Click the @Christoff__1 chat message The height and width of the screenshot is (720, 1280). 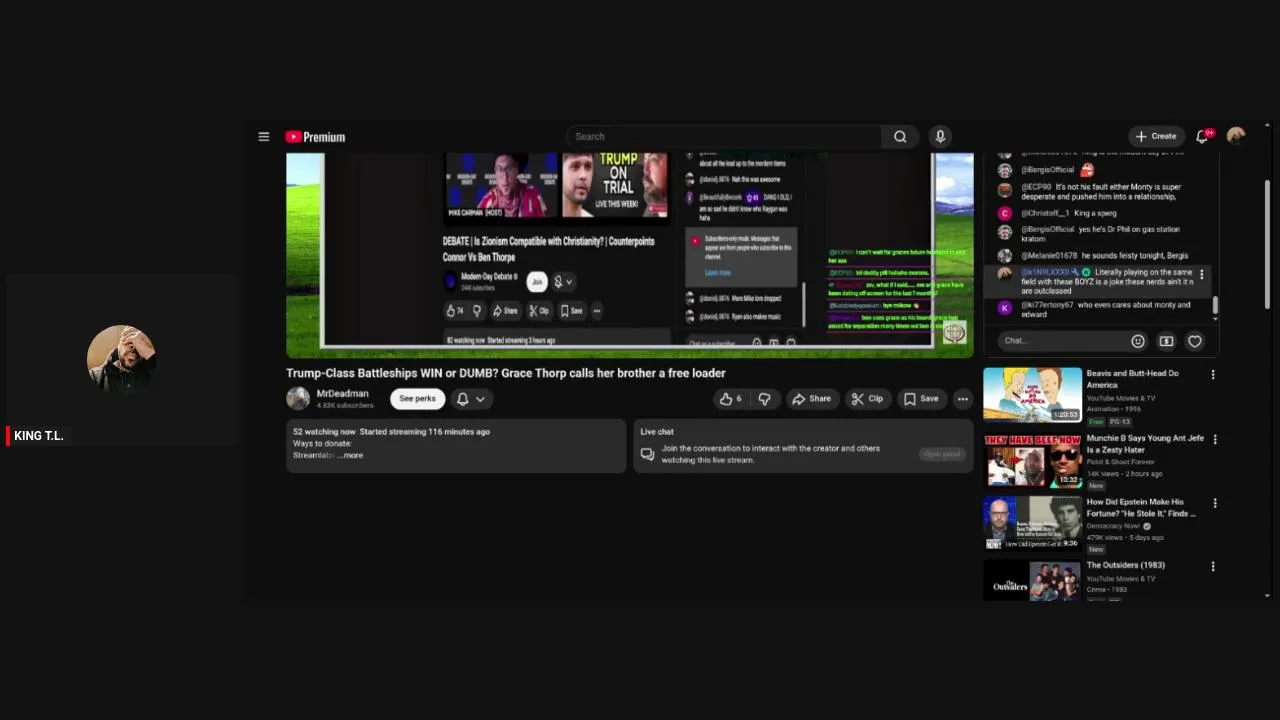tap(1098, 213)
